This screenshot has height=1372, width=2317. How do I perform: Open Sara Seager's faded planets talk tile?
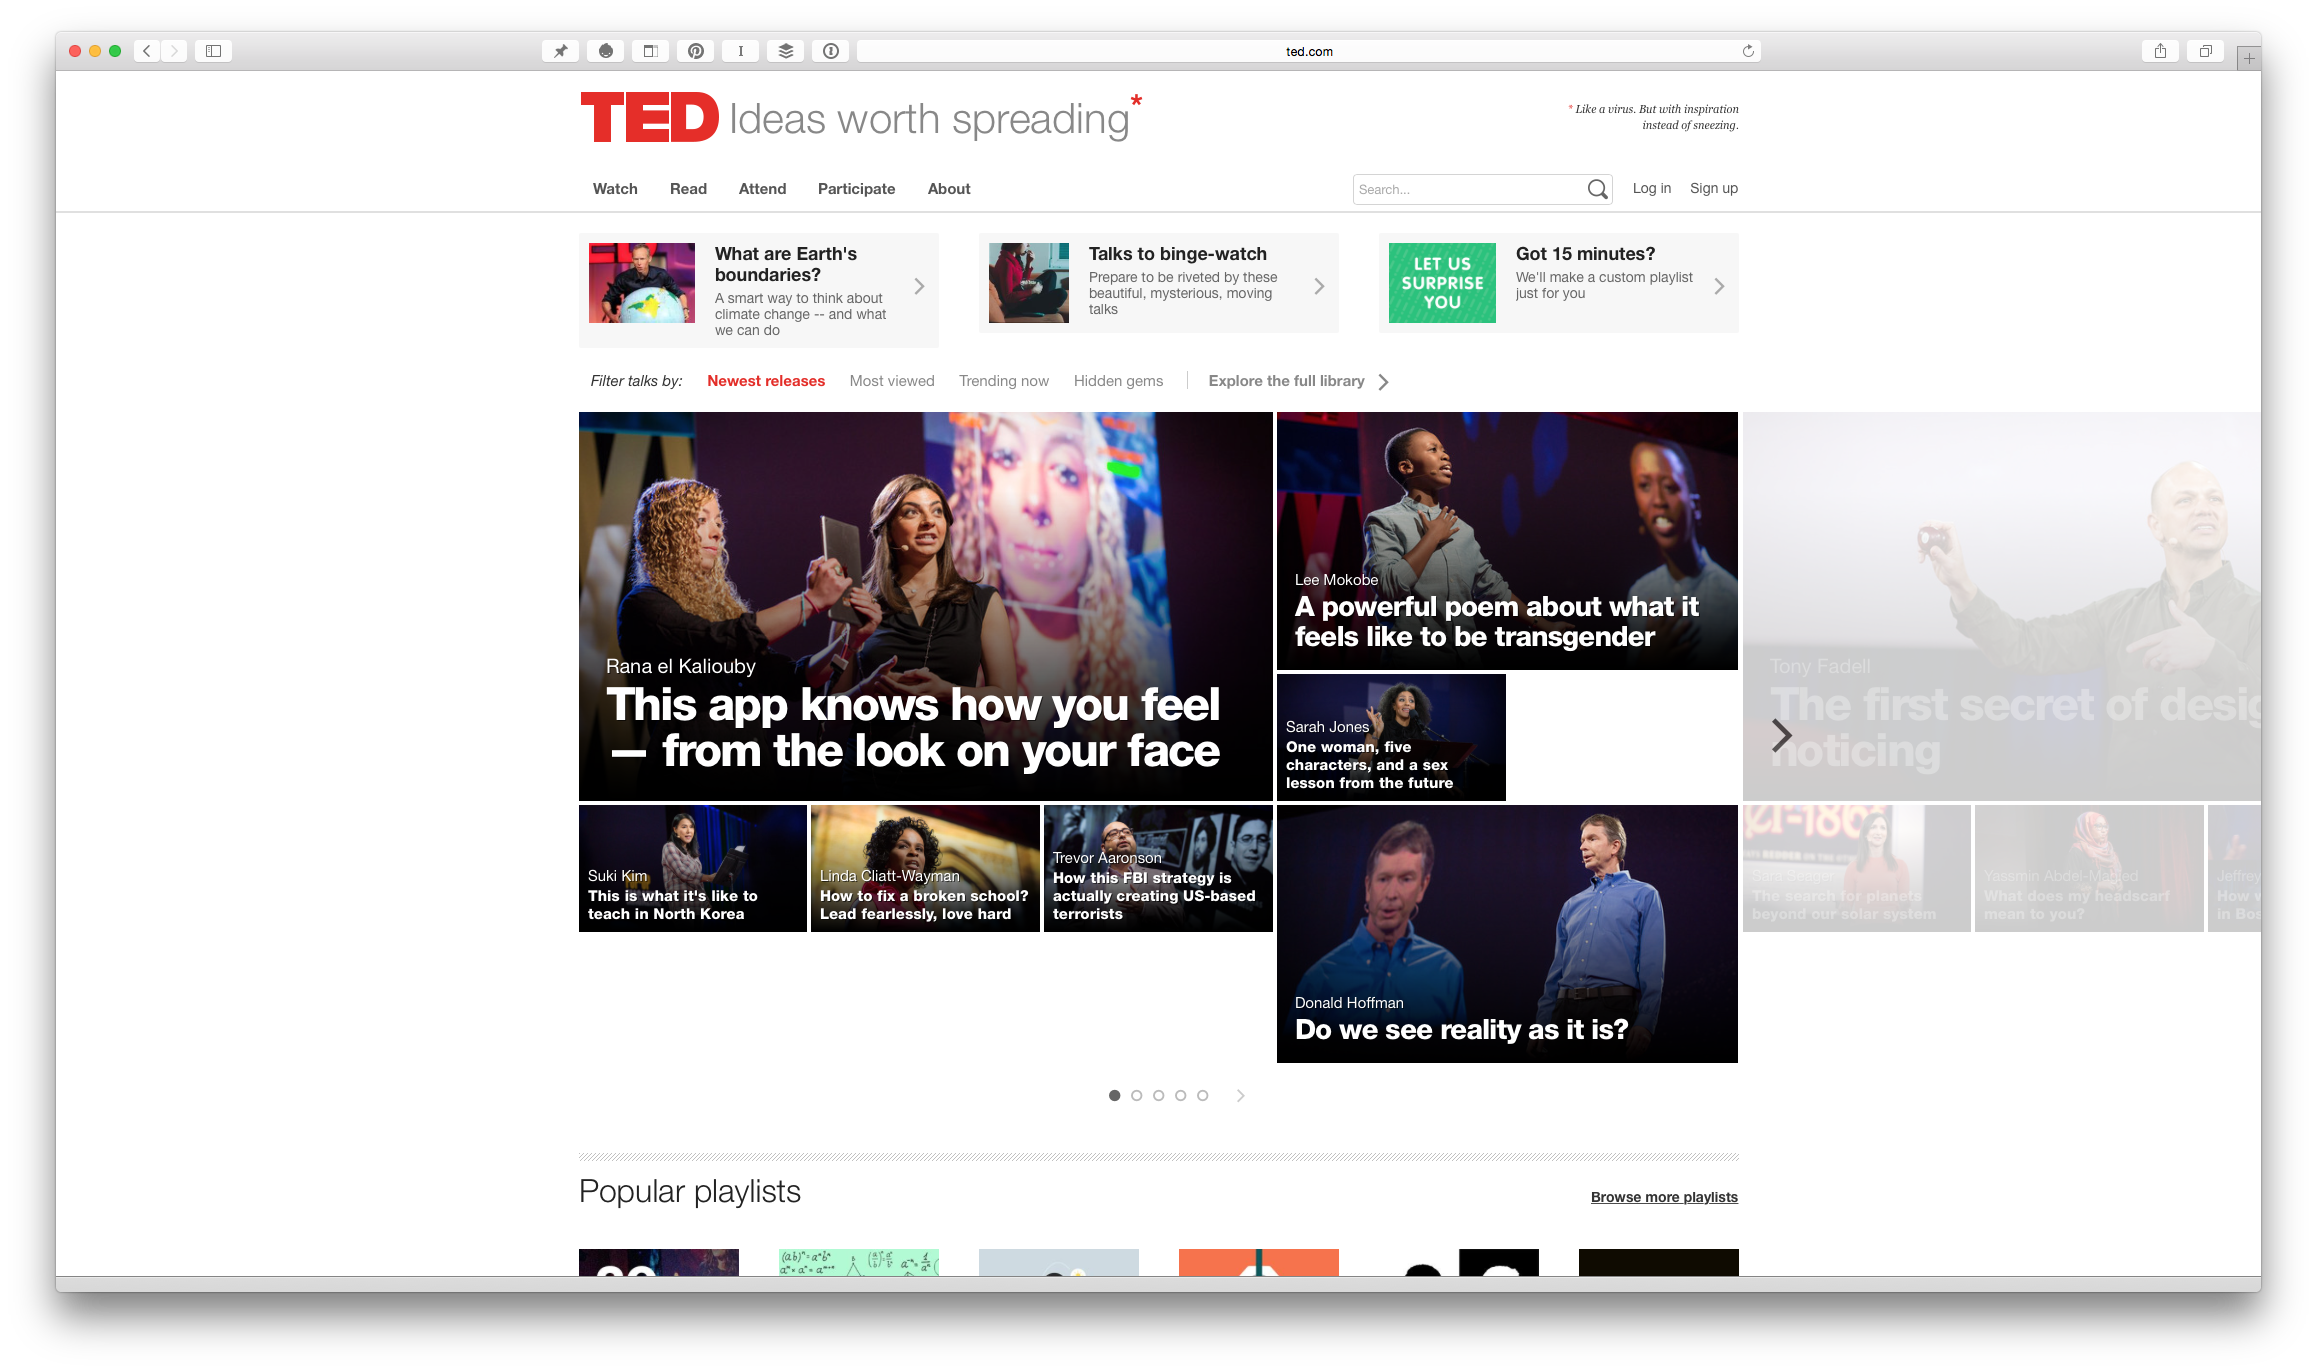coord(1856,868)
